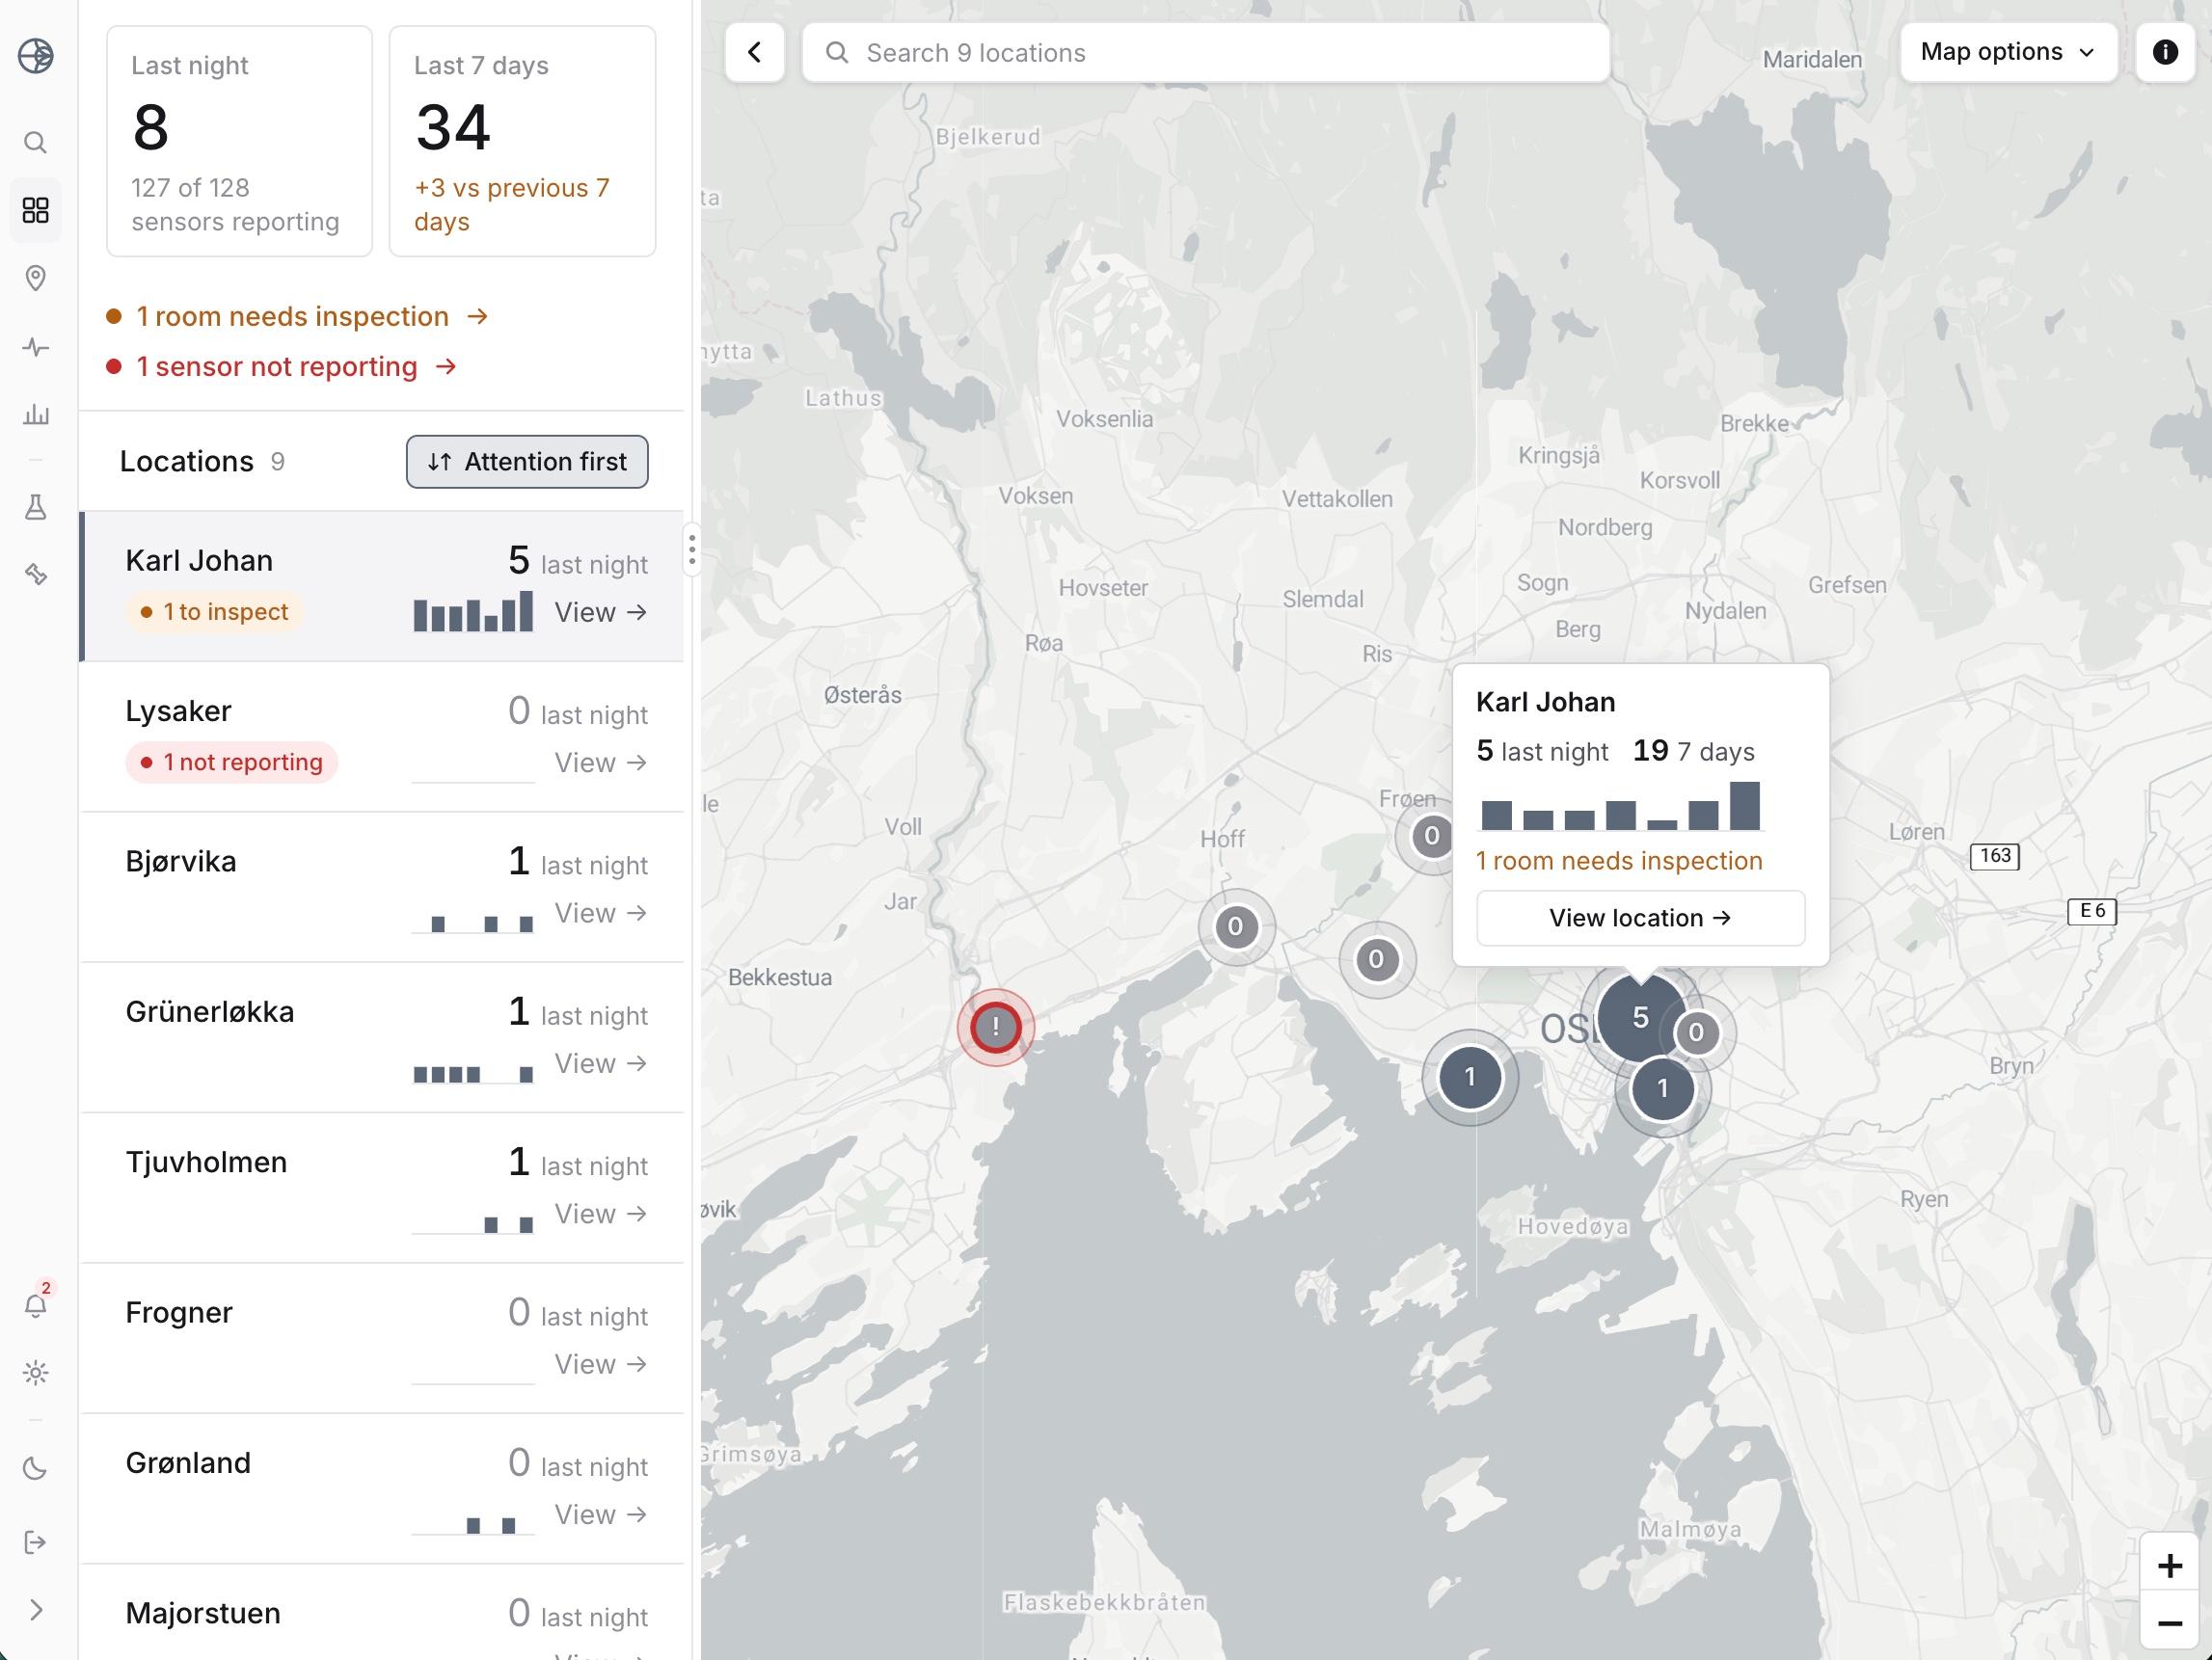Click the panel resize handle dots
This screenshot has height=1660, width=2212.
click(x=692, y=550)
